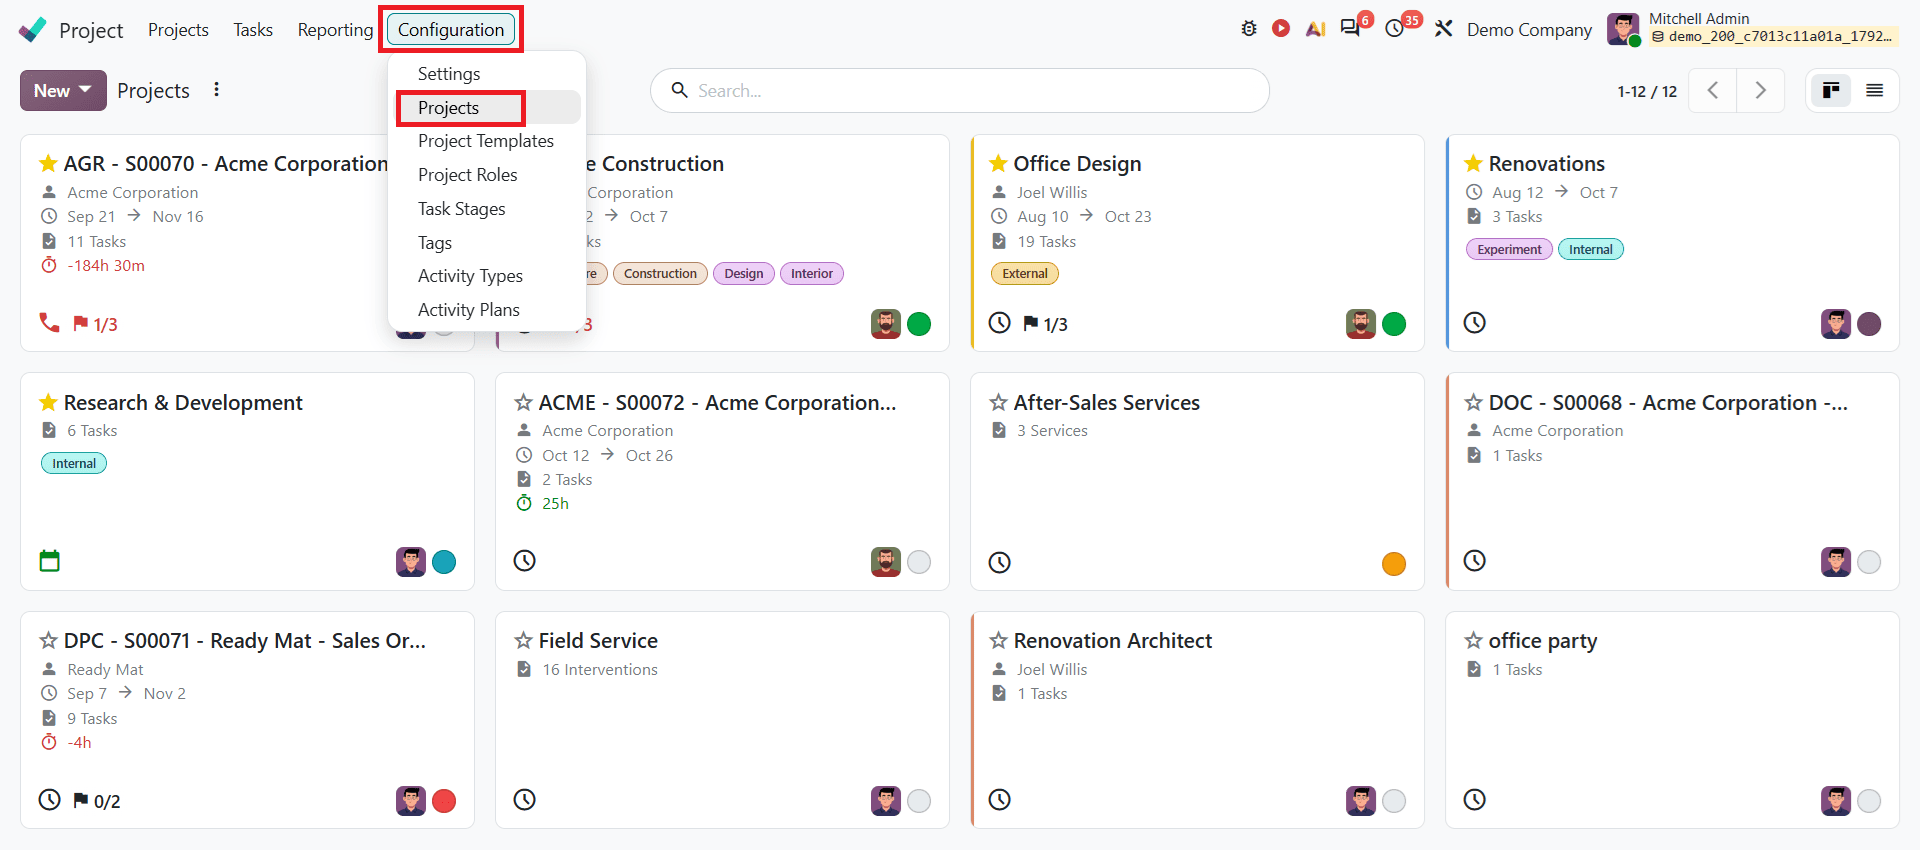The width and height of the screenshot is (1920, 850).
Task: Switch to Kanban view
Action: click(x=1831, y=91)
